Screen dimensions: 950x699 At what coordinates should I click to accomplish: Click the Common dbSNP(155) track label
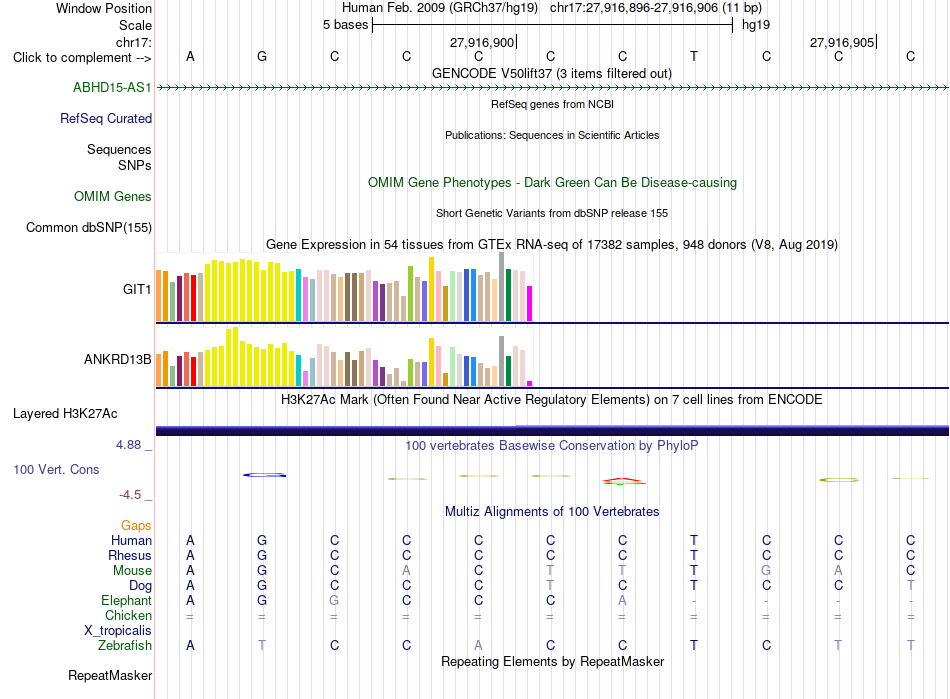pyautogui.click(x=89, y=227)
